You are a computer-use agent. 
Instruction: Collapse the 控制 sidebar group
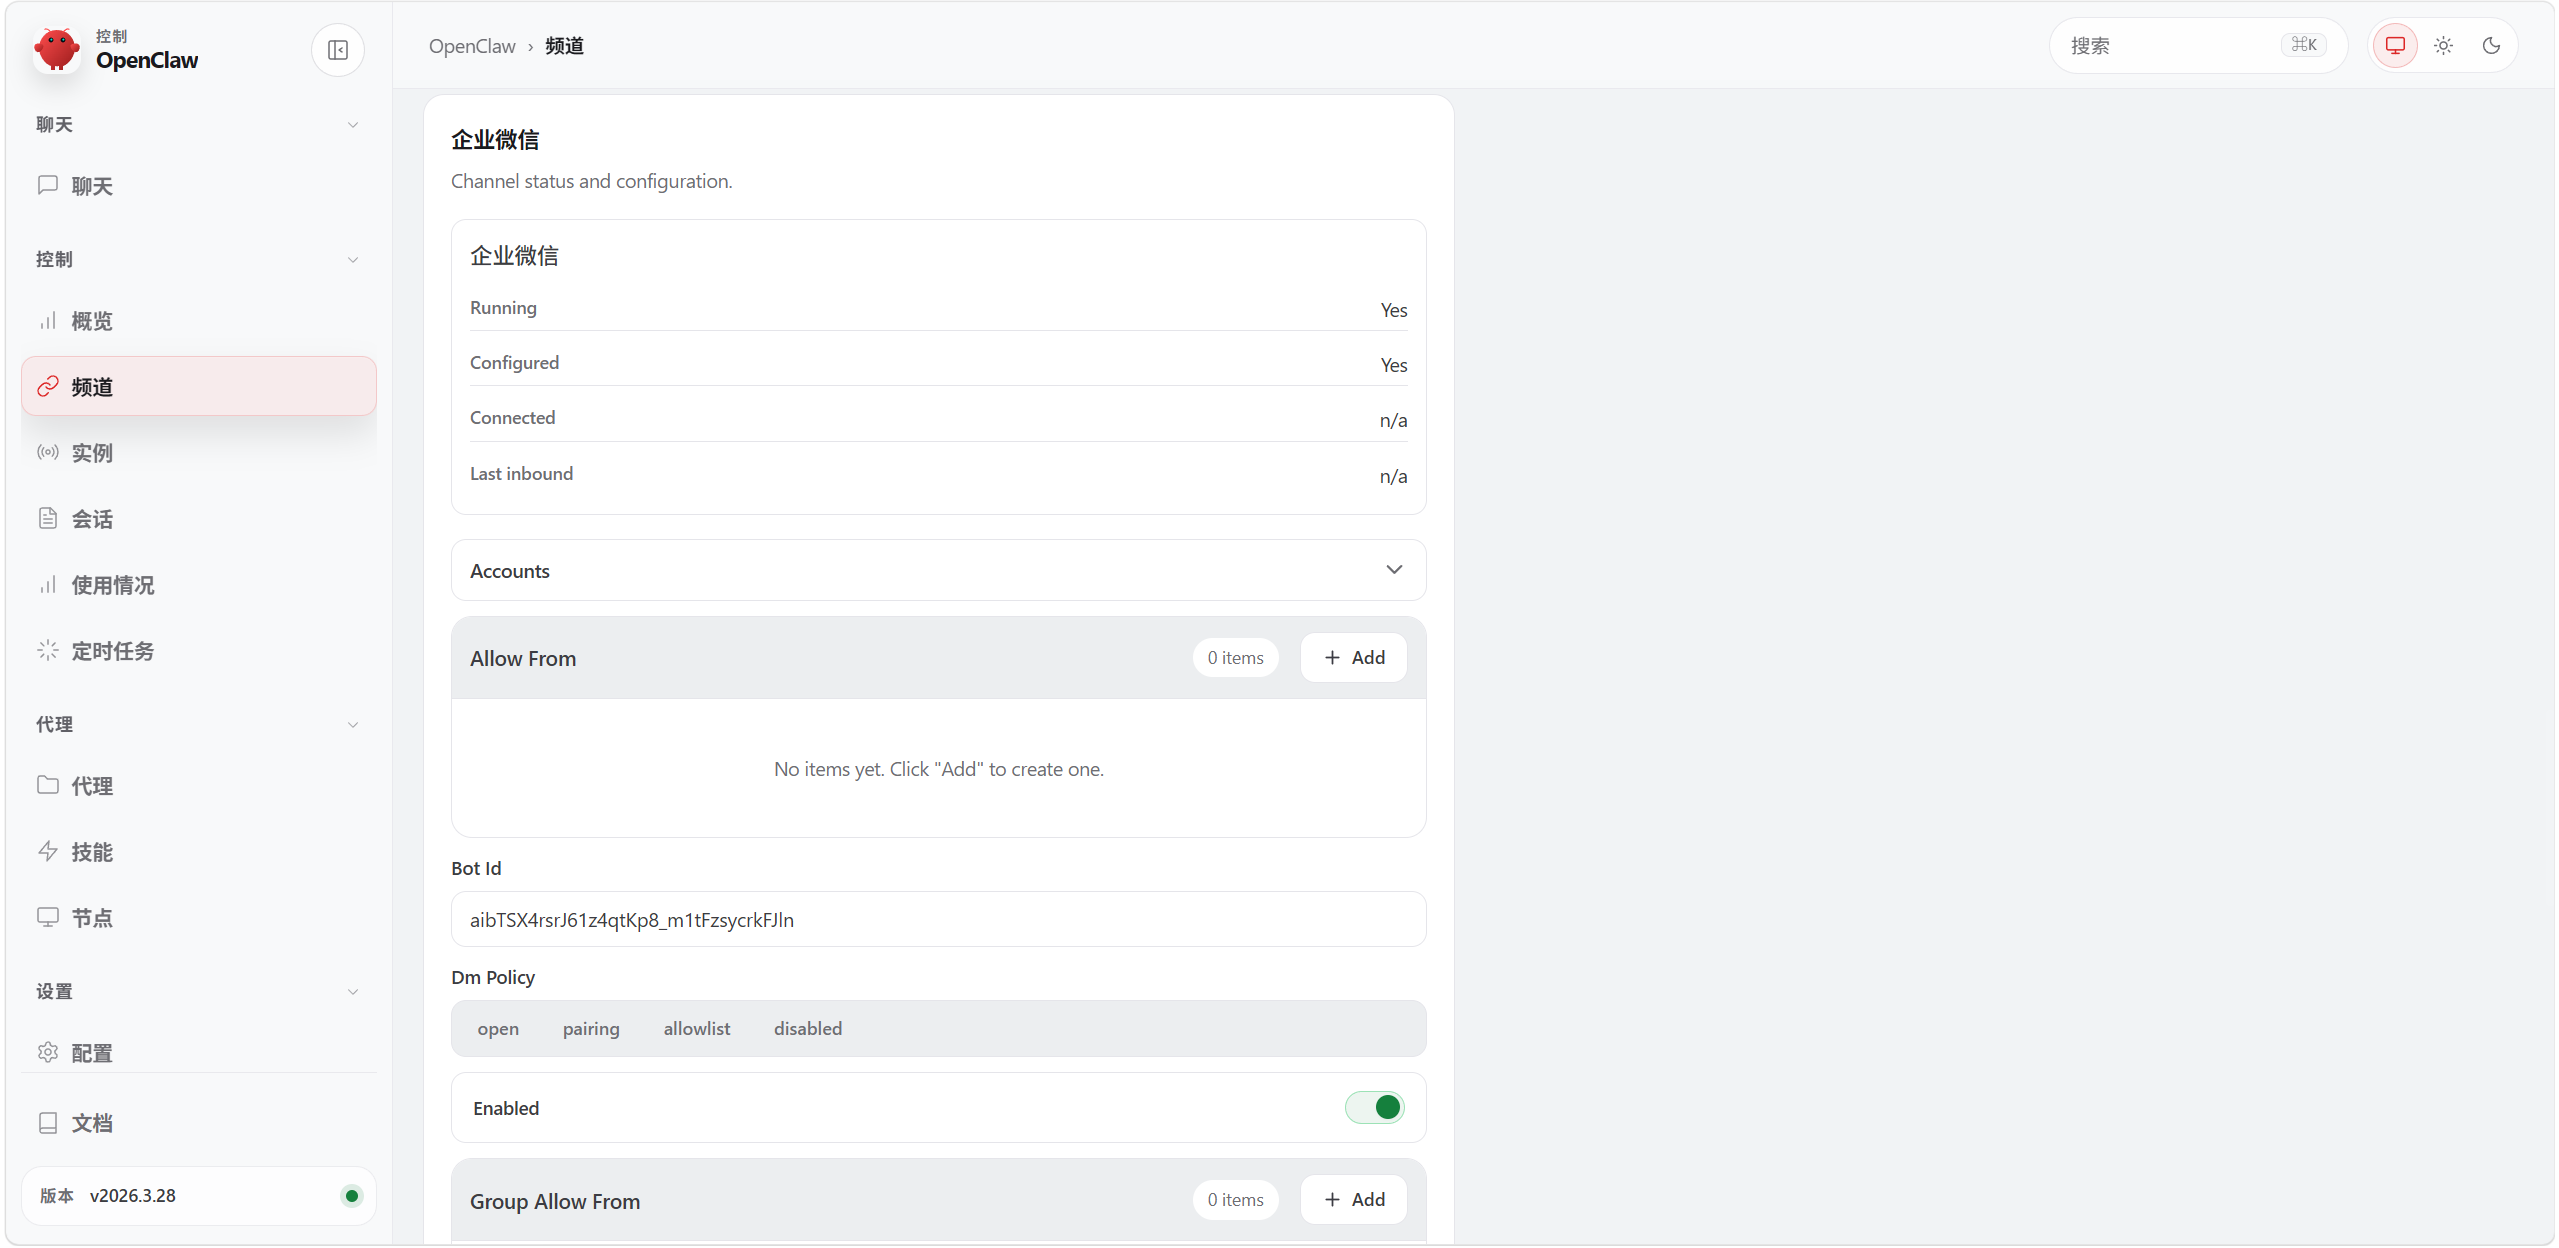tap(352, 260)
